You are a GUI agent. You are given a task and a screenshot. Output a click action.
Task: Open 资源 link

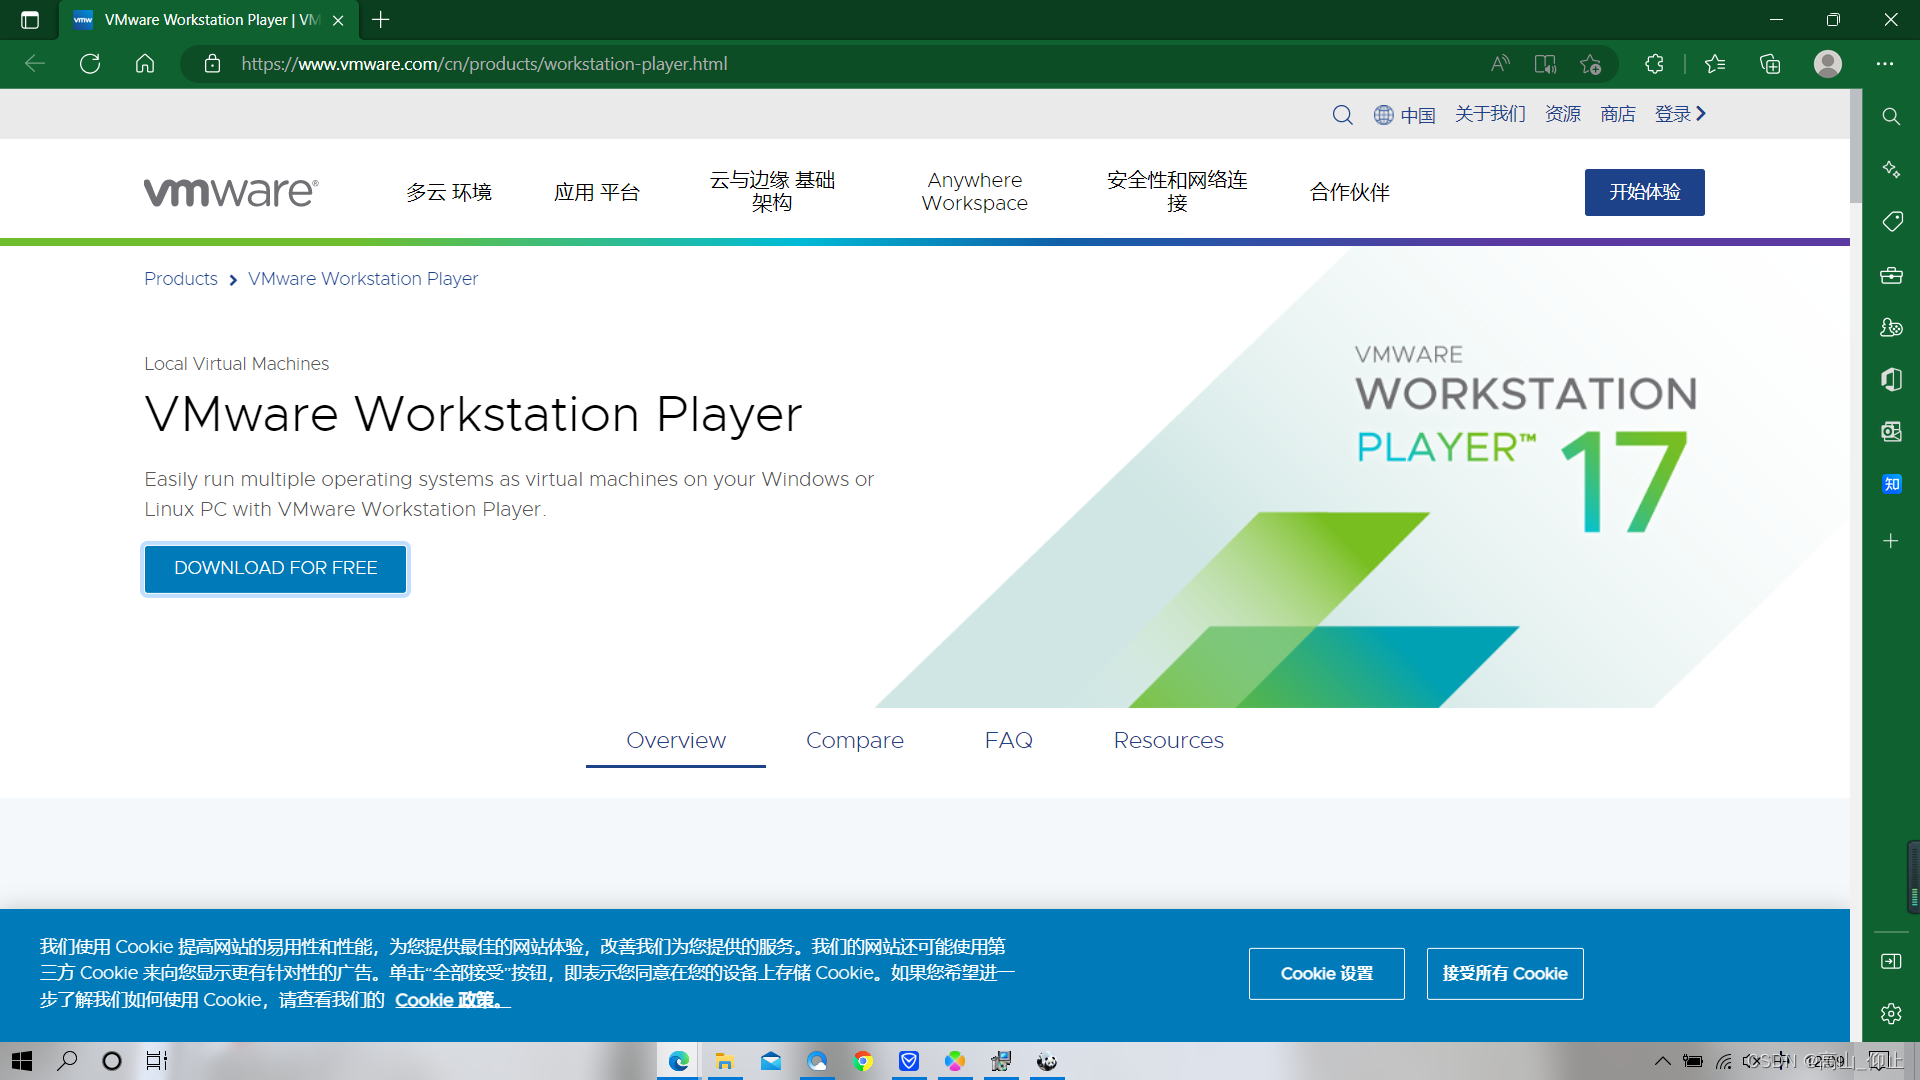pos(1563,114)
